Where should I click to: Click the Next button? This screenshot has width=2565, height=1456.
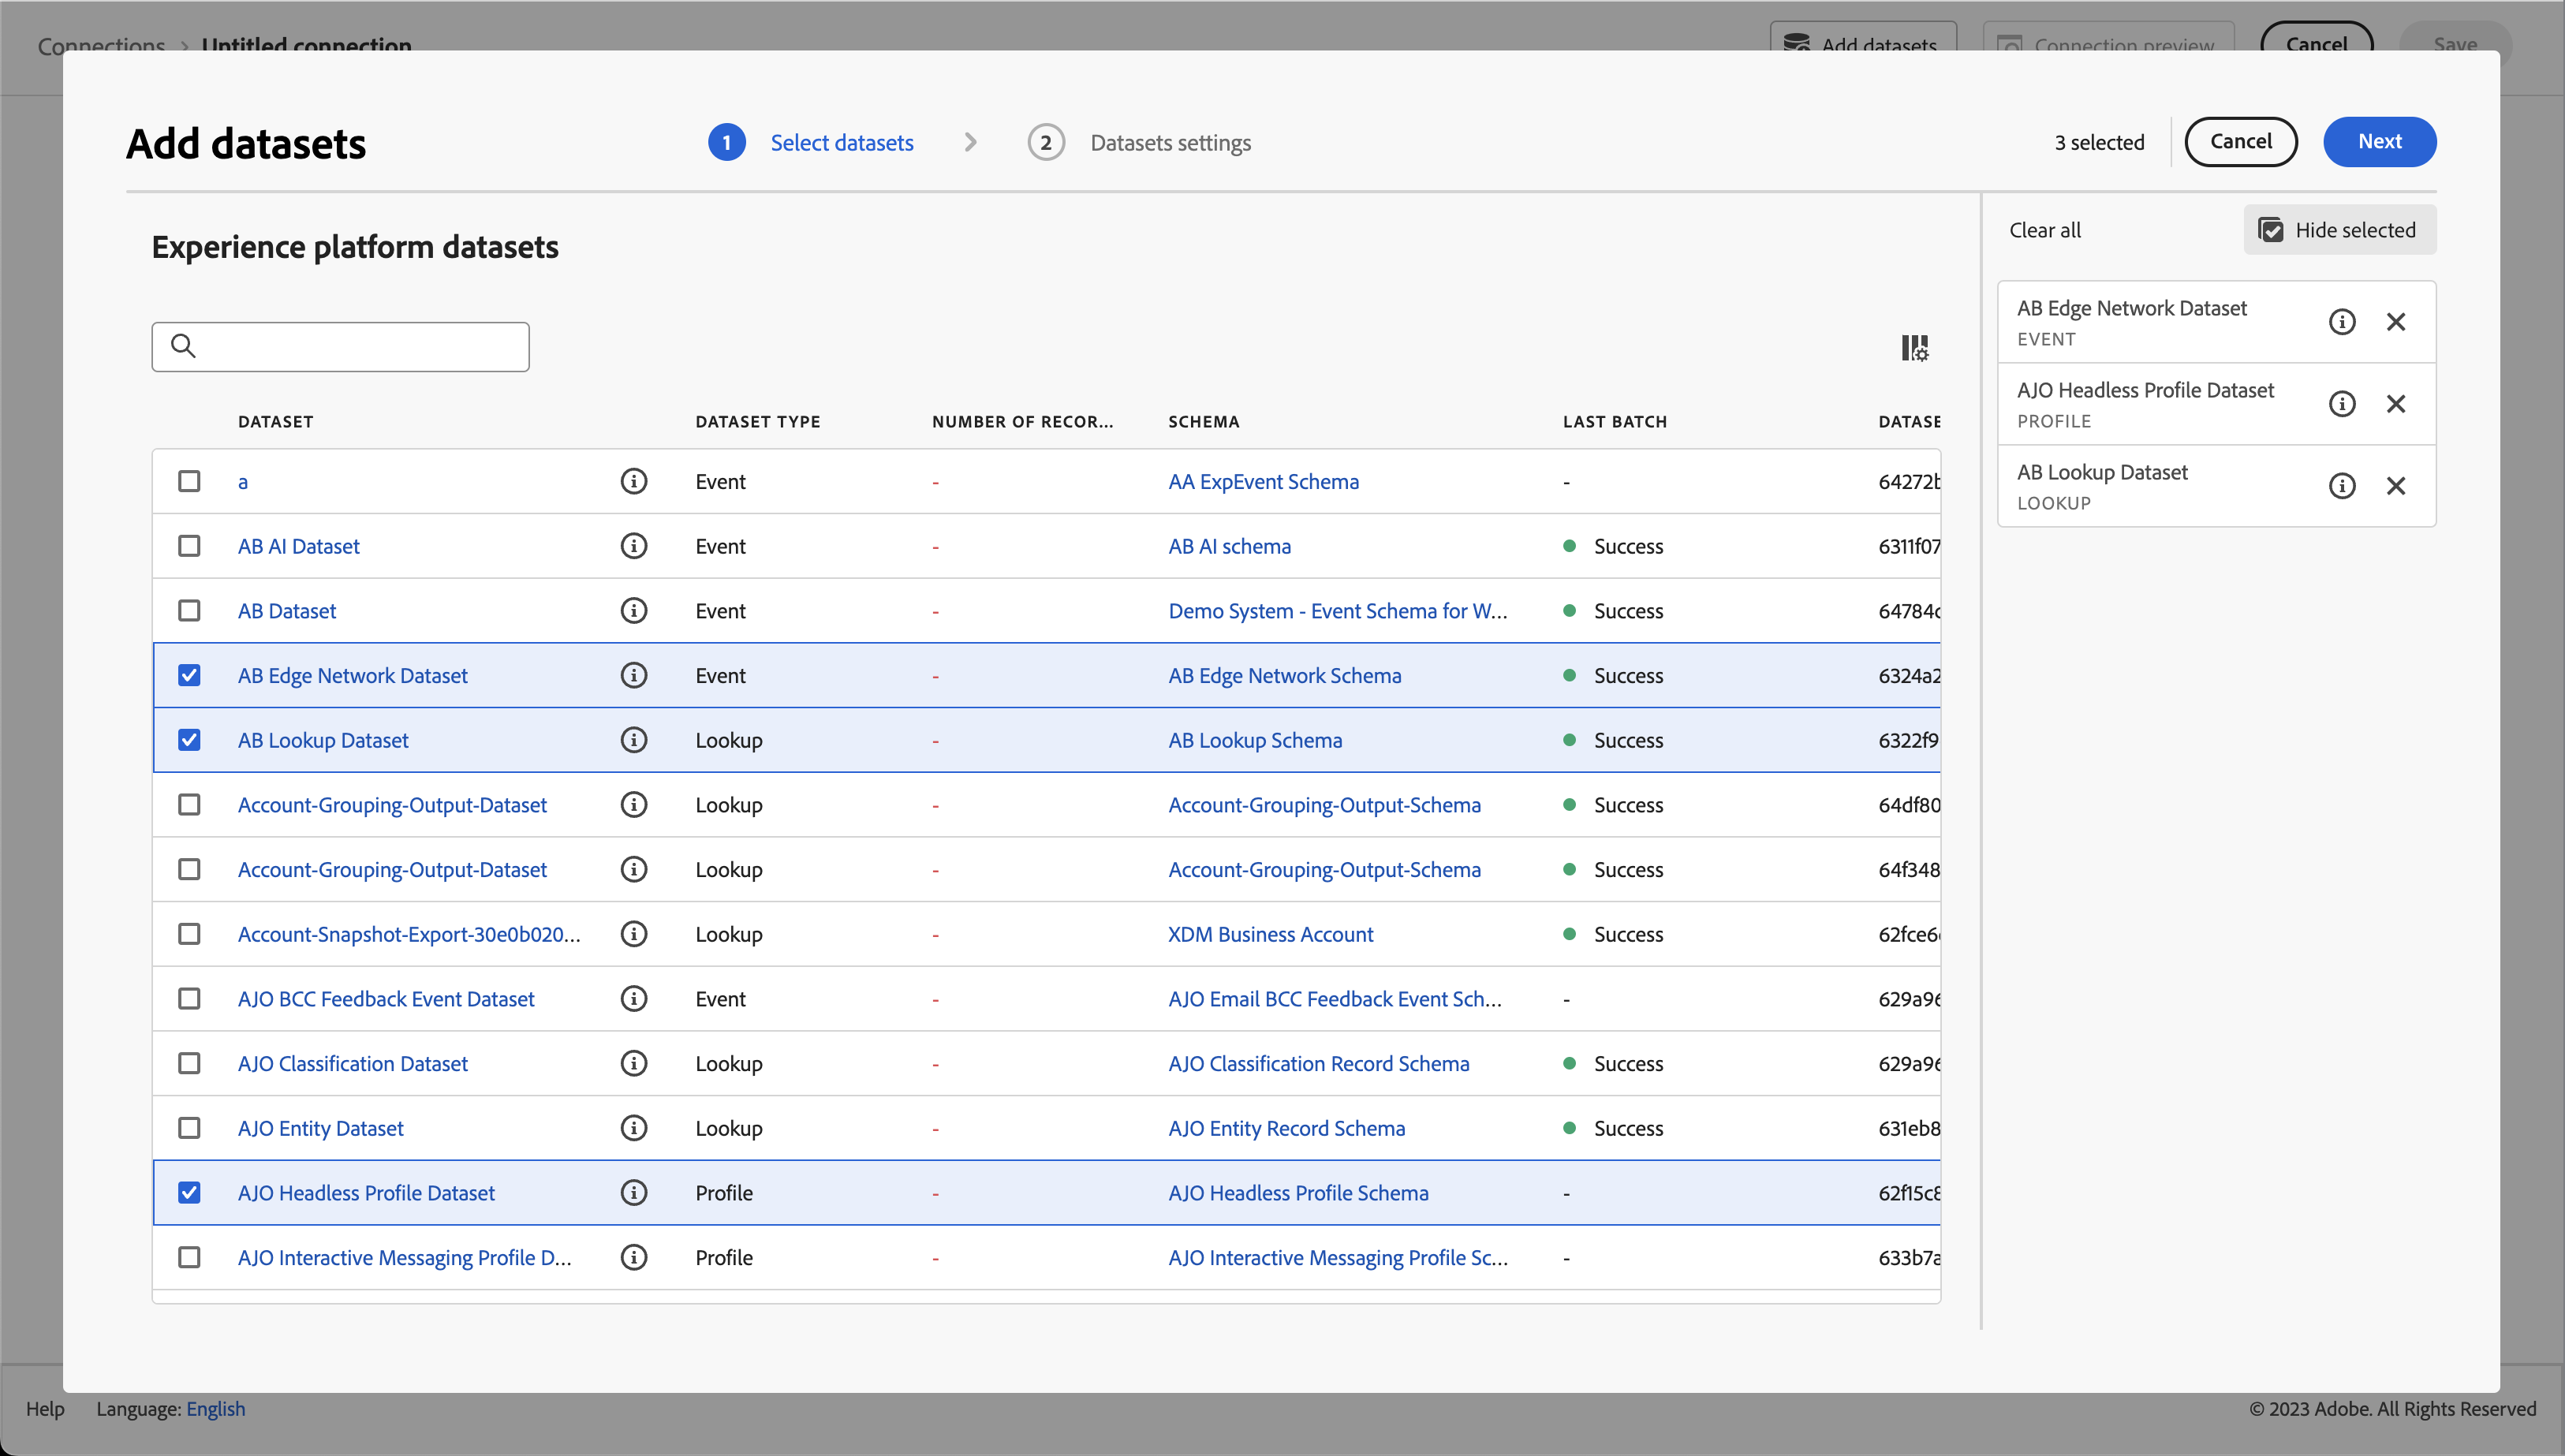pos(2379,142)
